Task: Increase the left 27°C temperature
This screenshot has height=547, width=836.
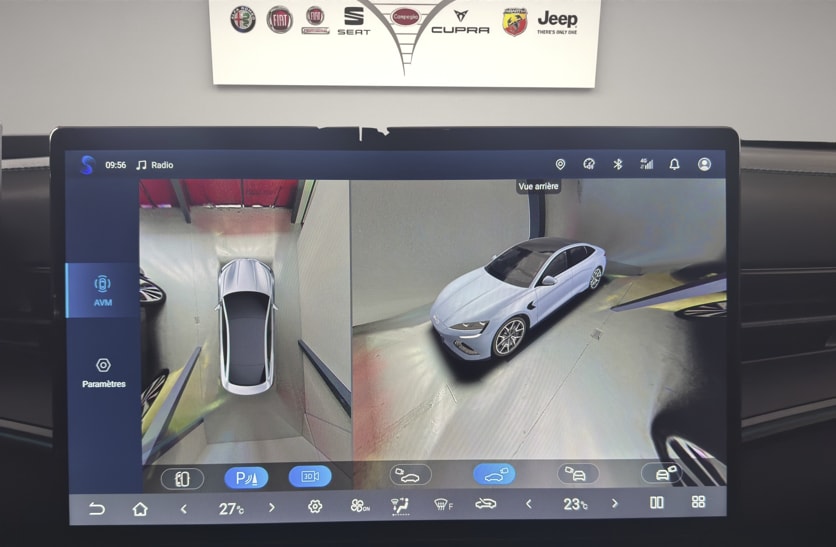Action: [271, 508]
